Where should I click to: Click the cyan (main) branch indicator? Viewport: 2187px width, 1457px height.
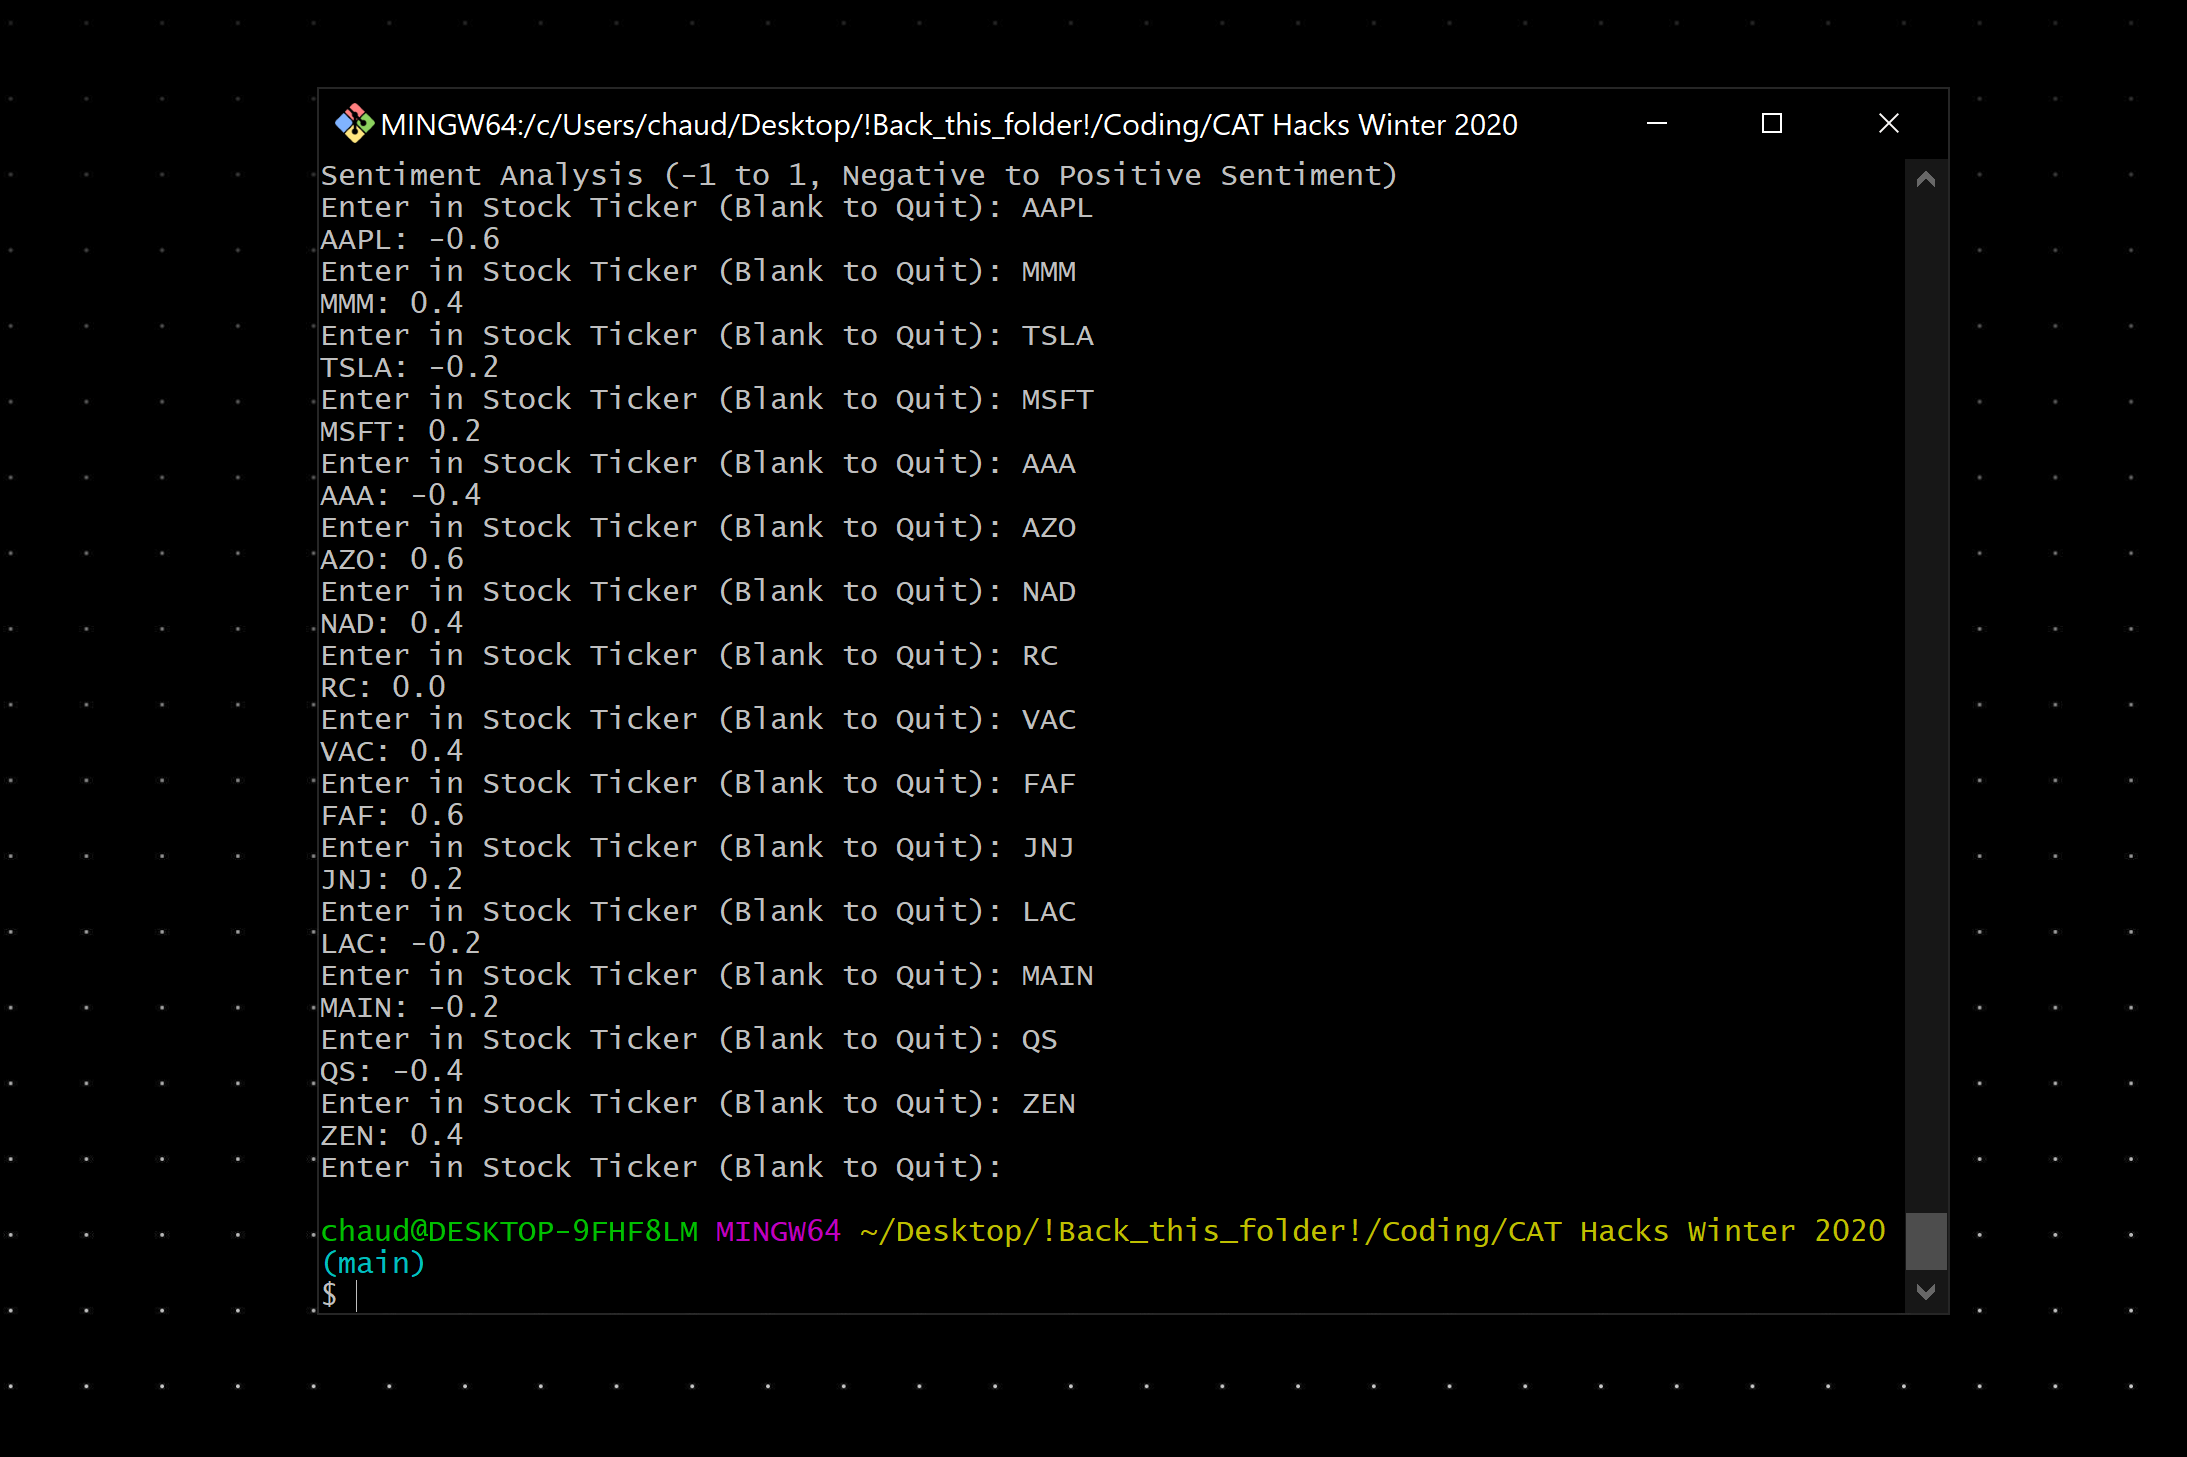(373, 1264)
